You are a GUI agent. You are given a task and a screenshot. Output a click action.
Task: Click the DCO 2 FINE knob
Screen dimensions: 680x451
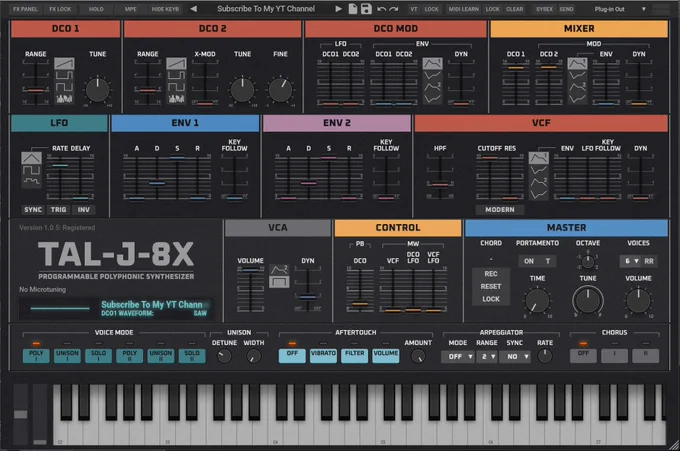point(281,90)
